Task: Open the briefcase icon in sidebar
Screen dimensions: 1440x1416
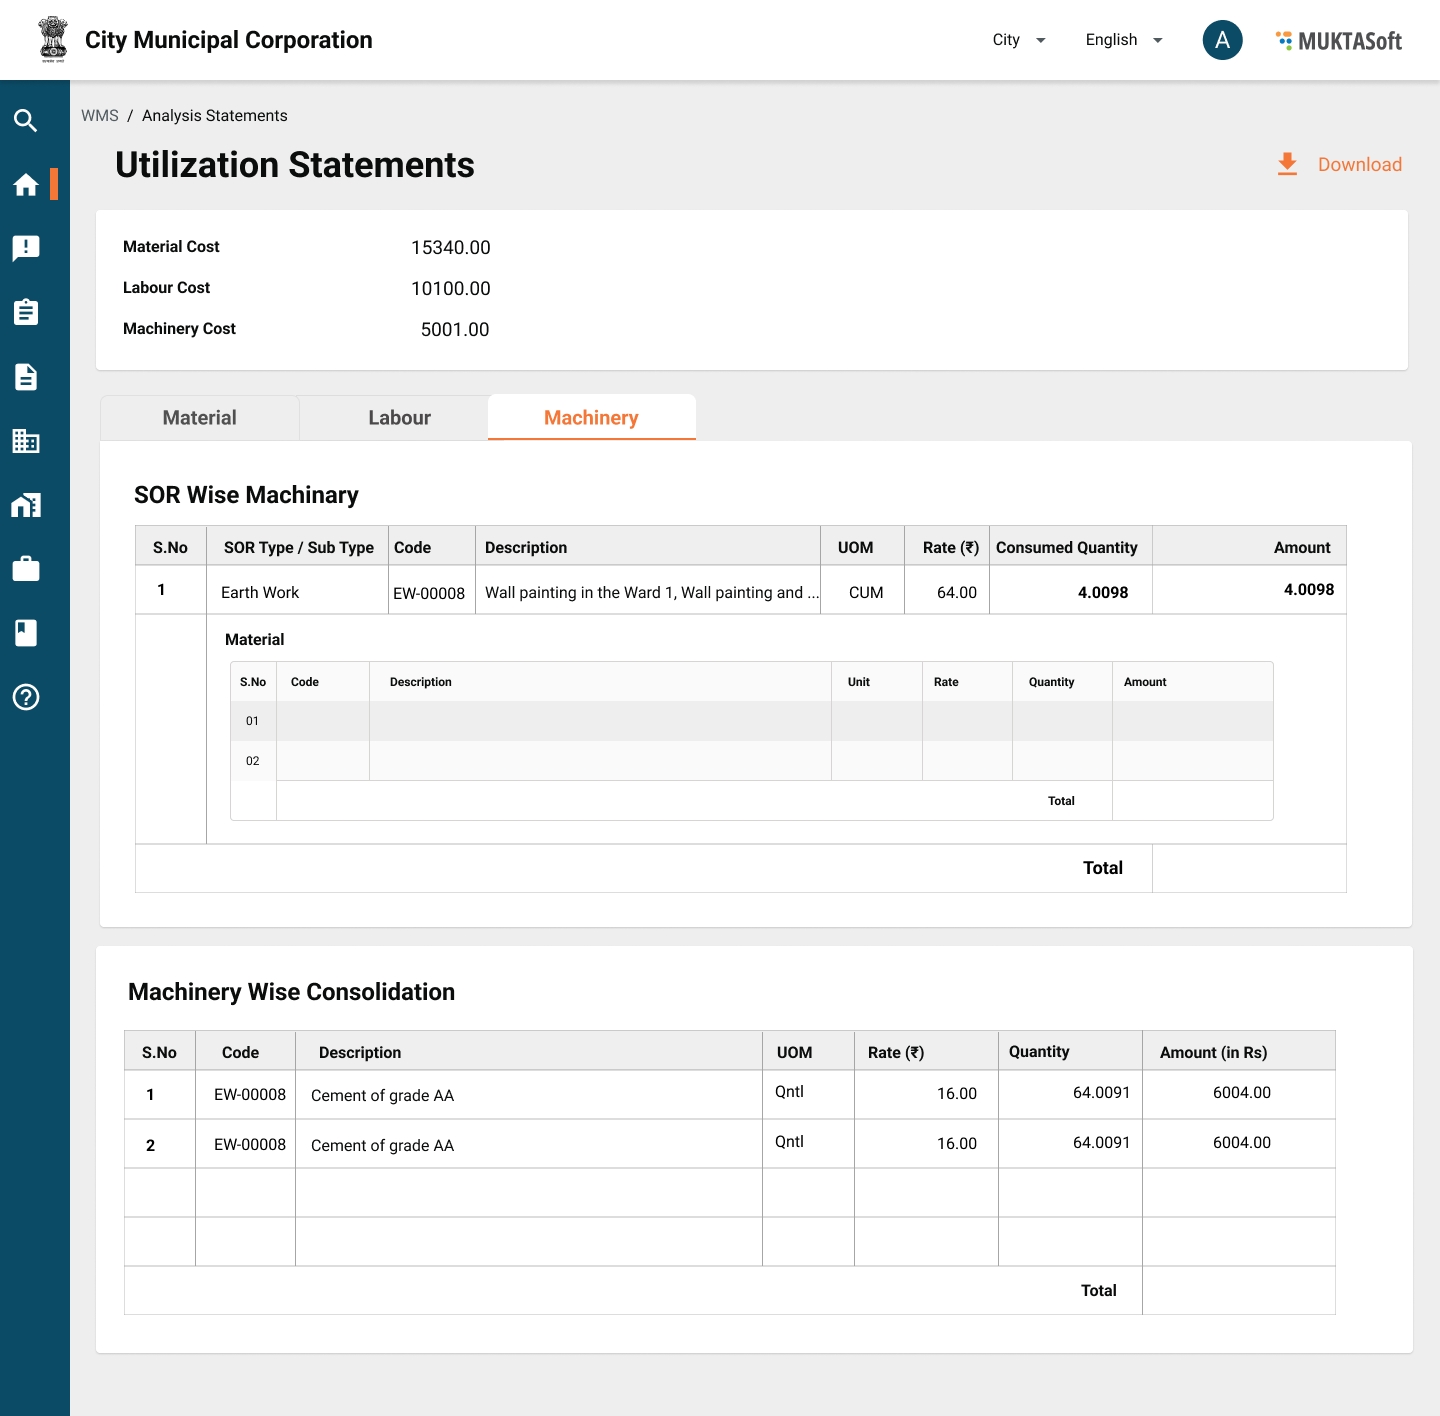Action: (x=26, y=569)
